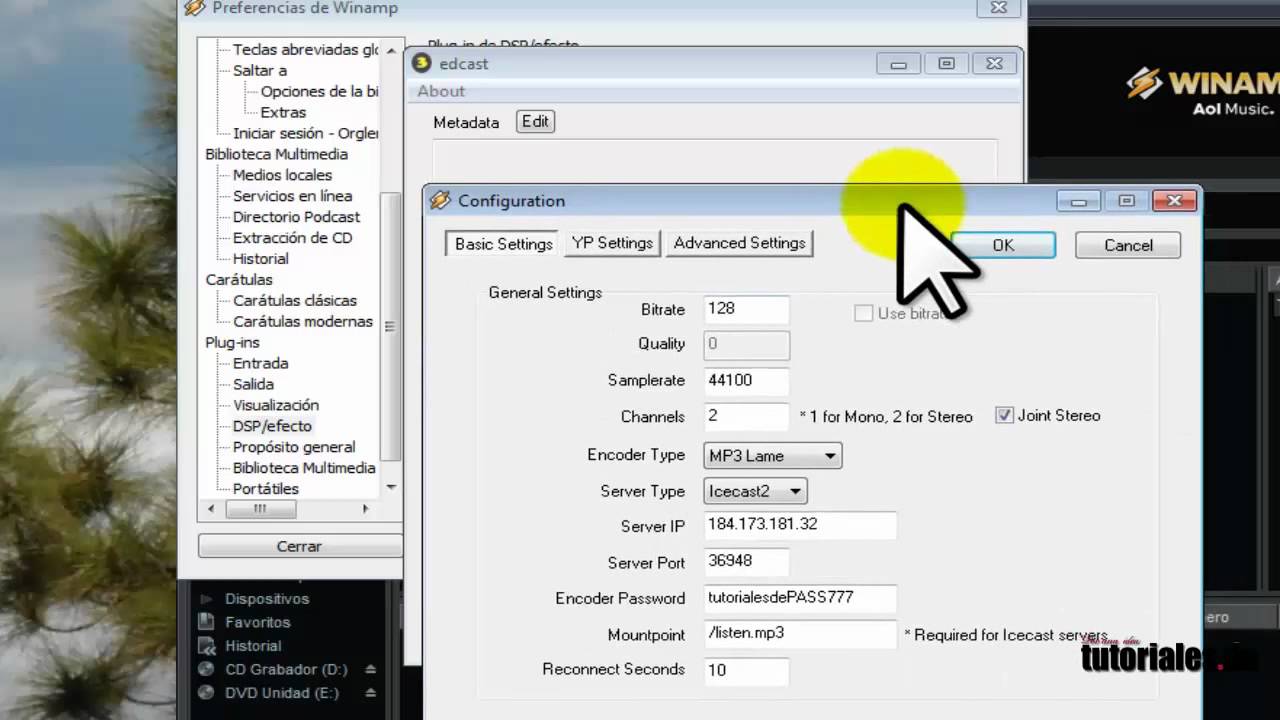
Task: Click Edit next to Metadata
Action: point(536,121)
